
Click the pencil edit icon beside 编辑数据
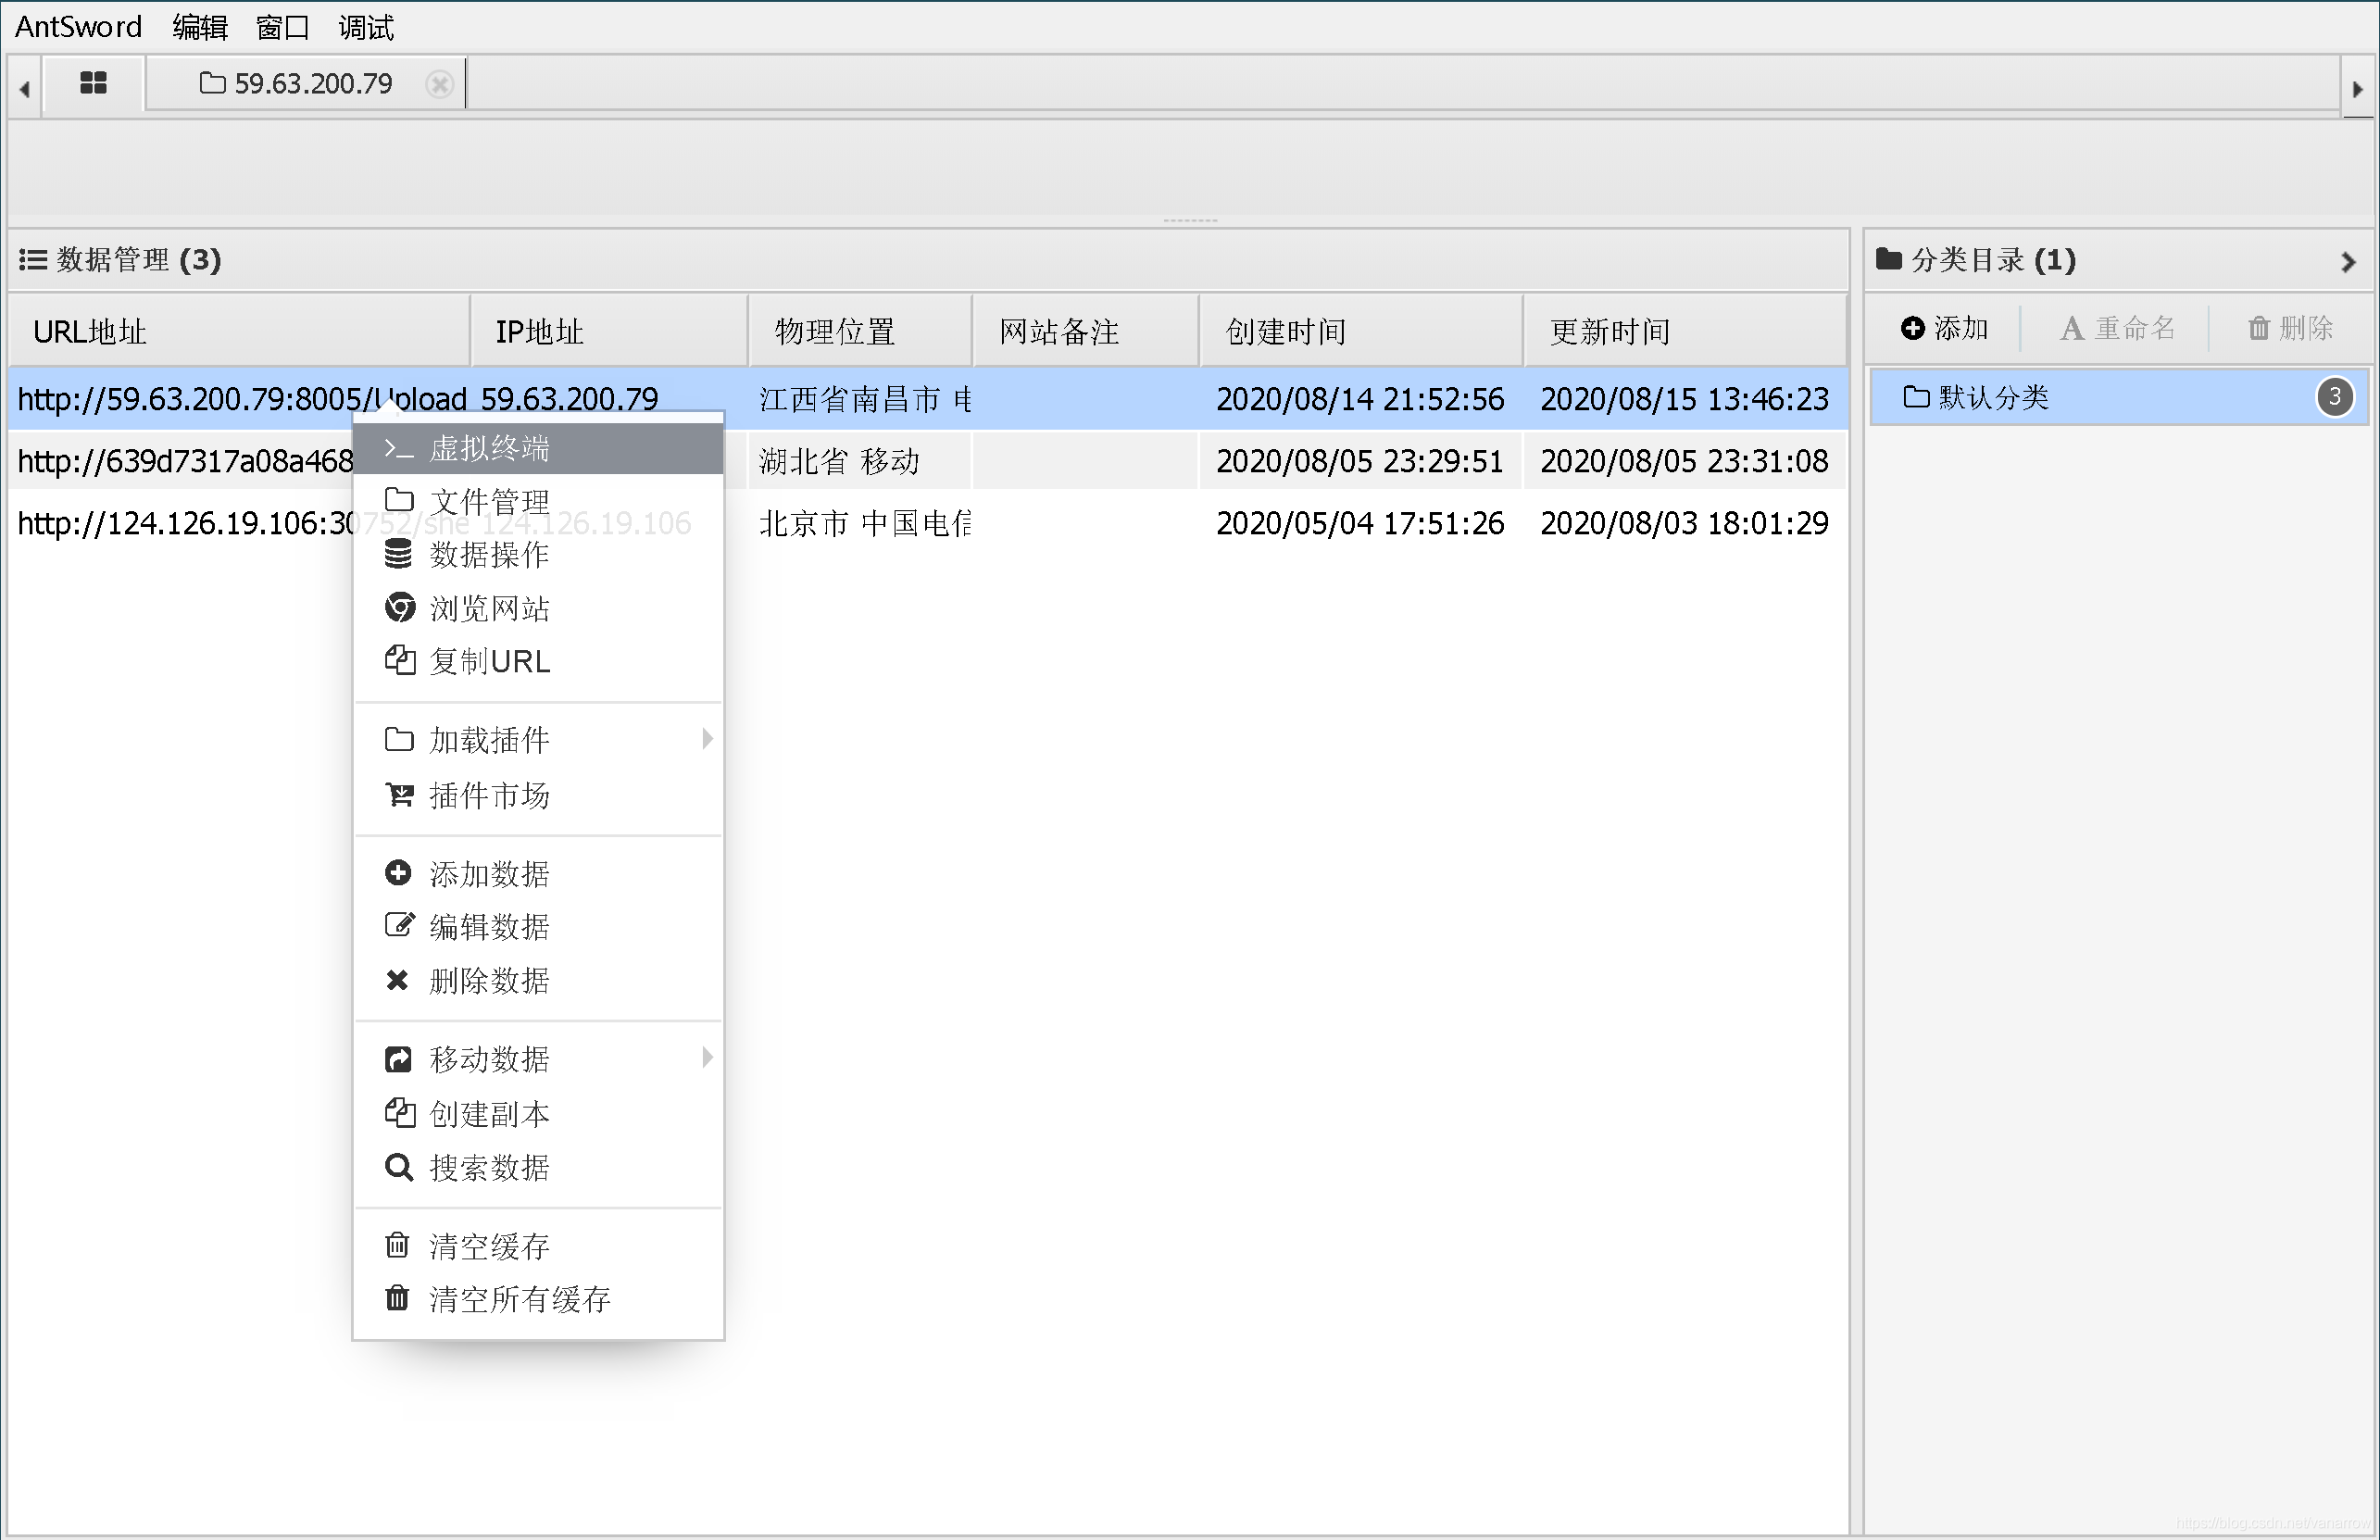[399, 925]
